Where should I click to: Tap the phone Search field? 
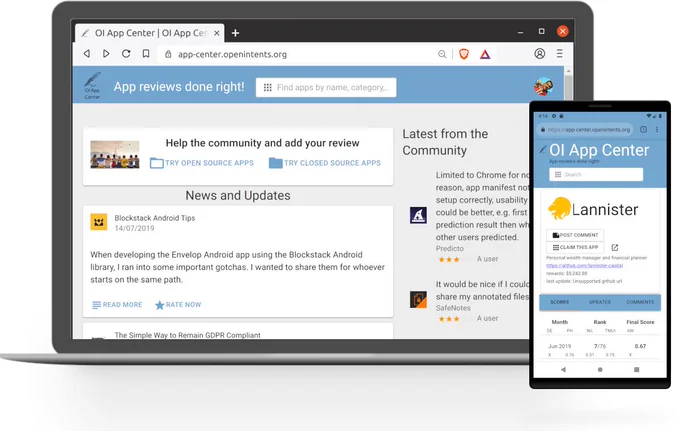[596, 174]
